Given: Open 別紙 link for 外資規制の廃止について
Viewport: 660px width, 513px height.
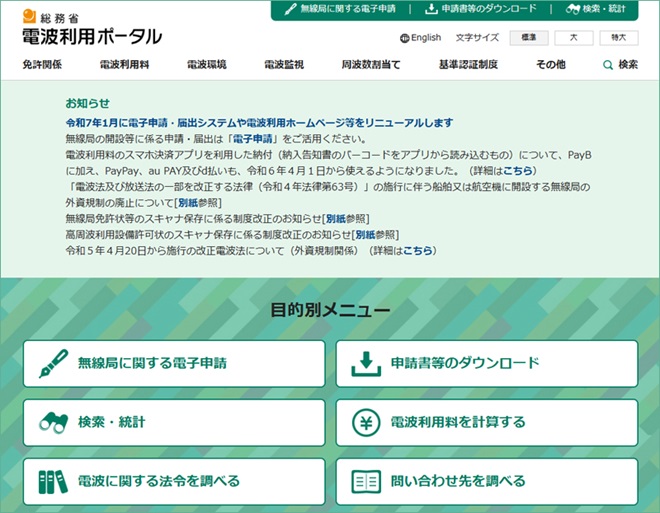Looking at the screenshot, I should point(188,203).
